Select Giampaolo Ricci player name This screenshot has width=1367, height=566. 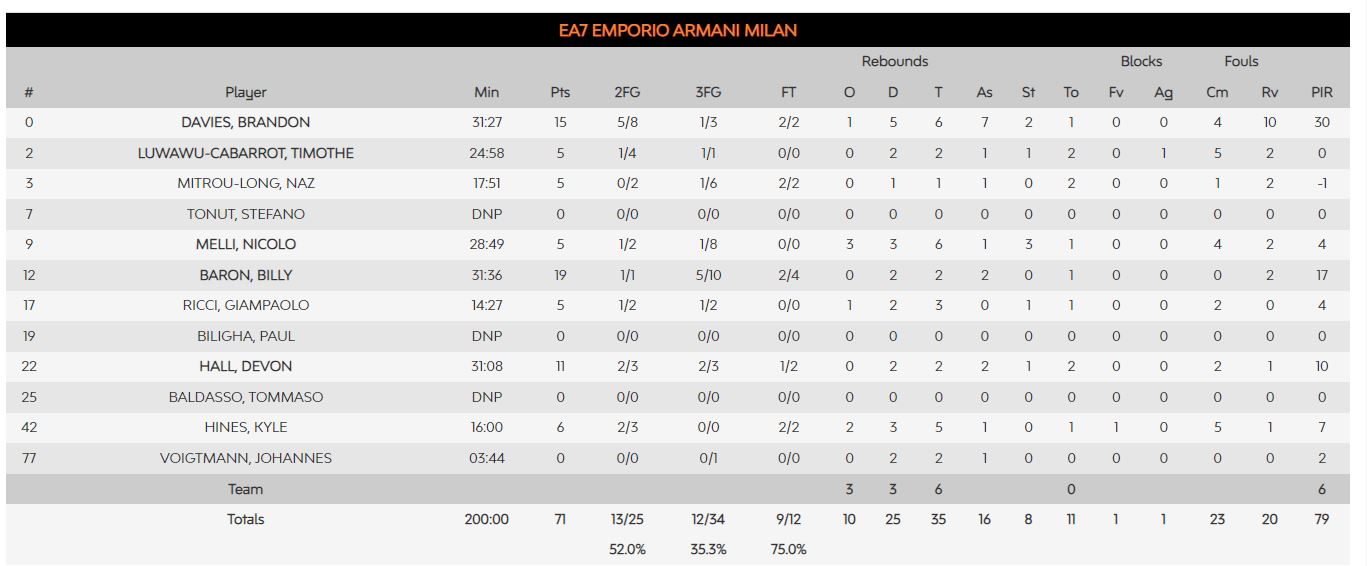tap(245, 305)
